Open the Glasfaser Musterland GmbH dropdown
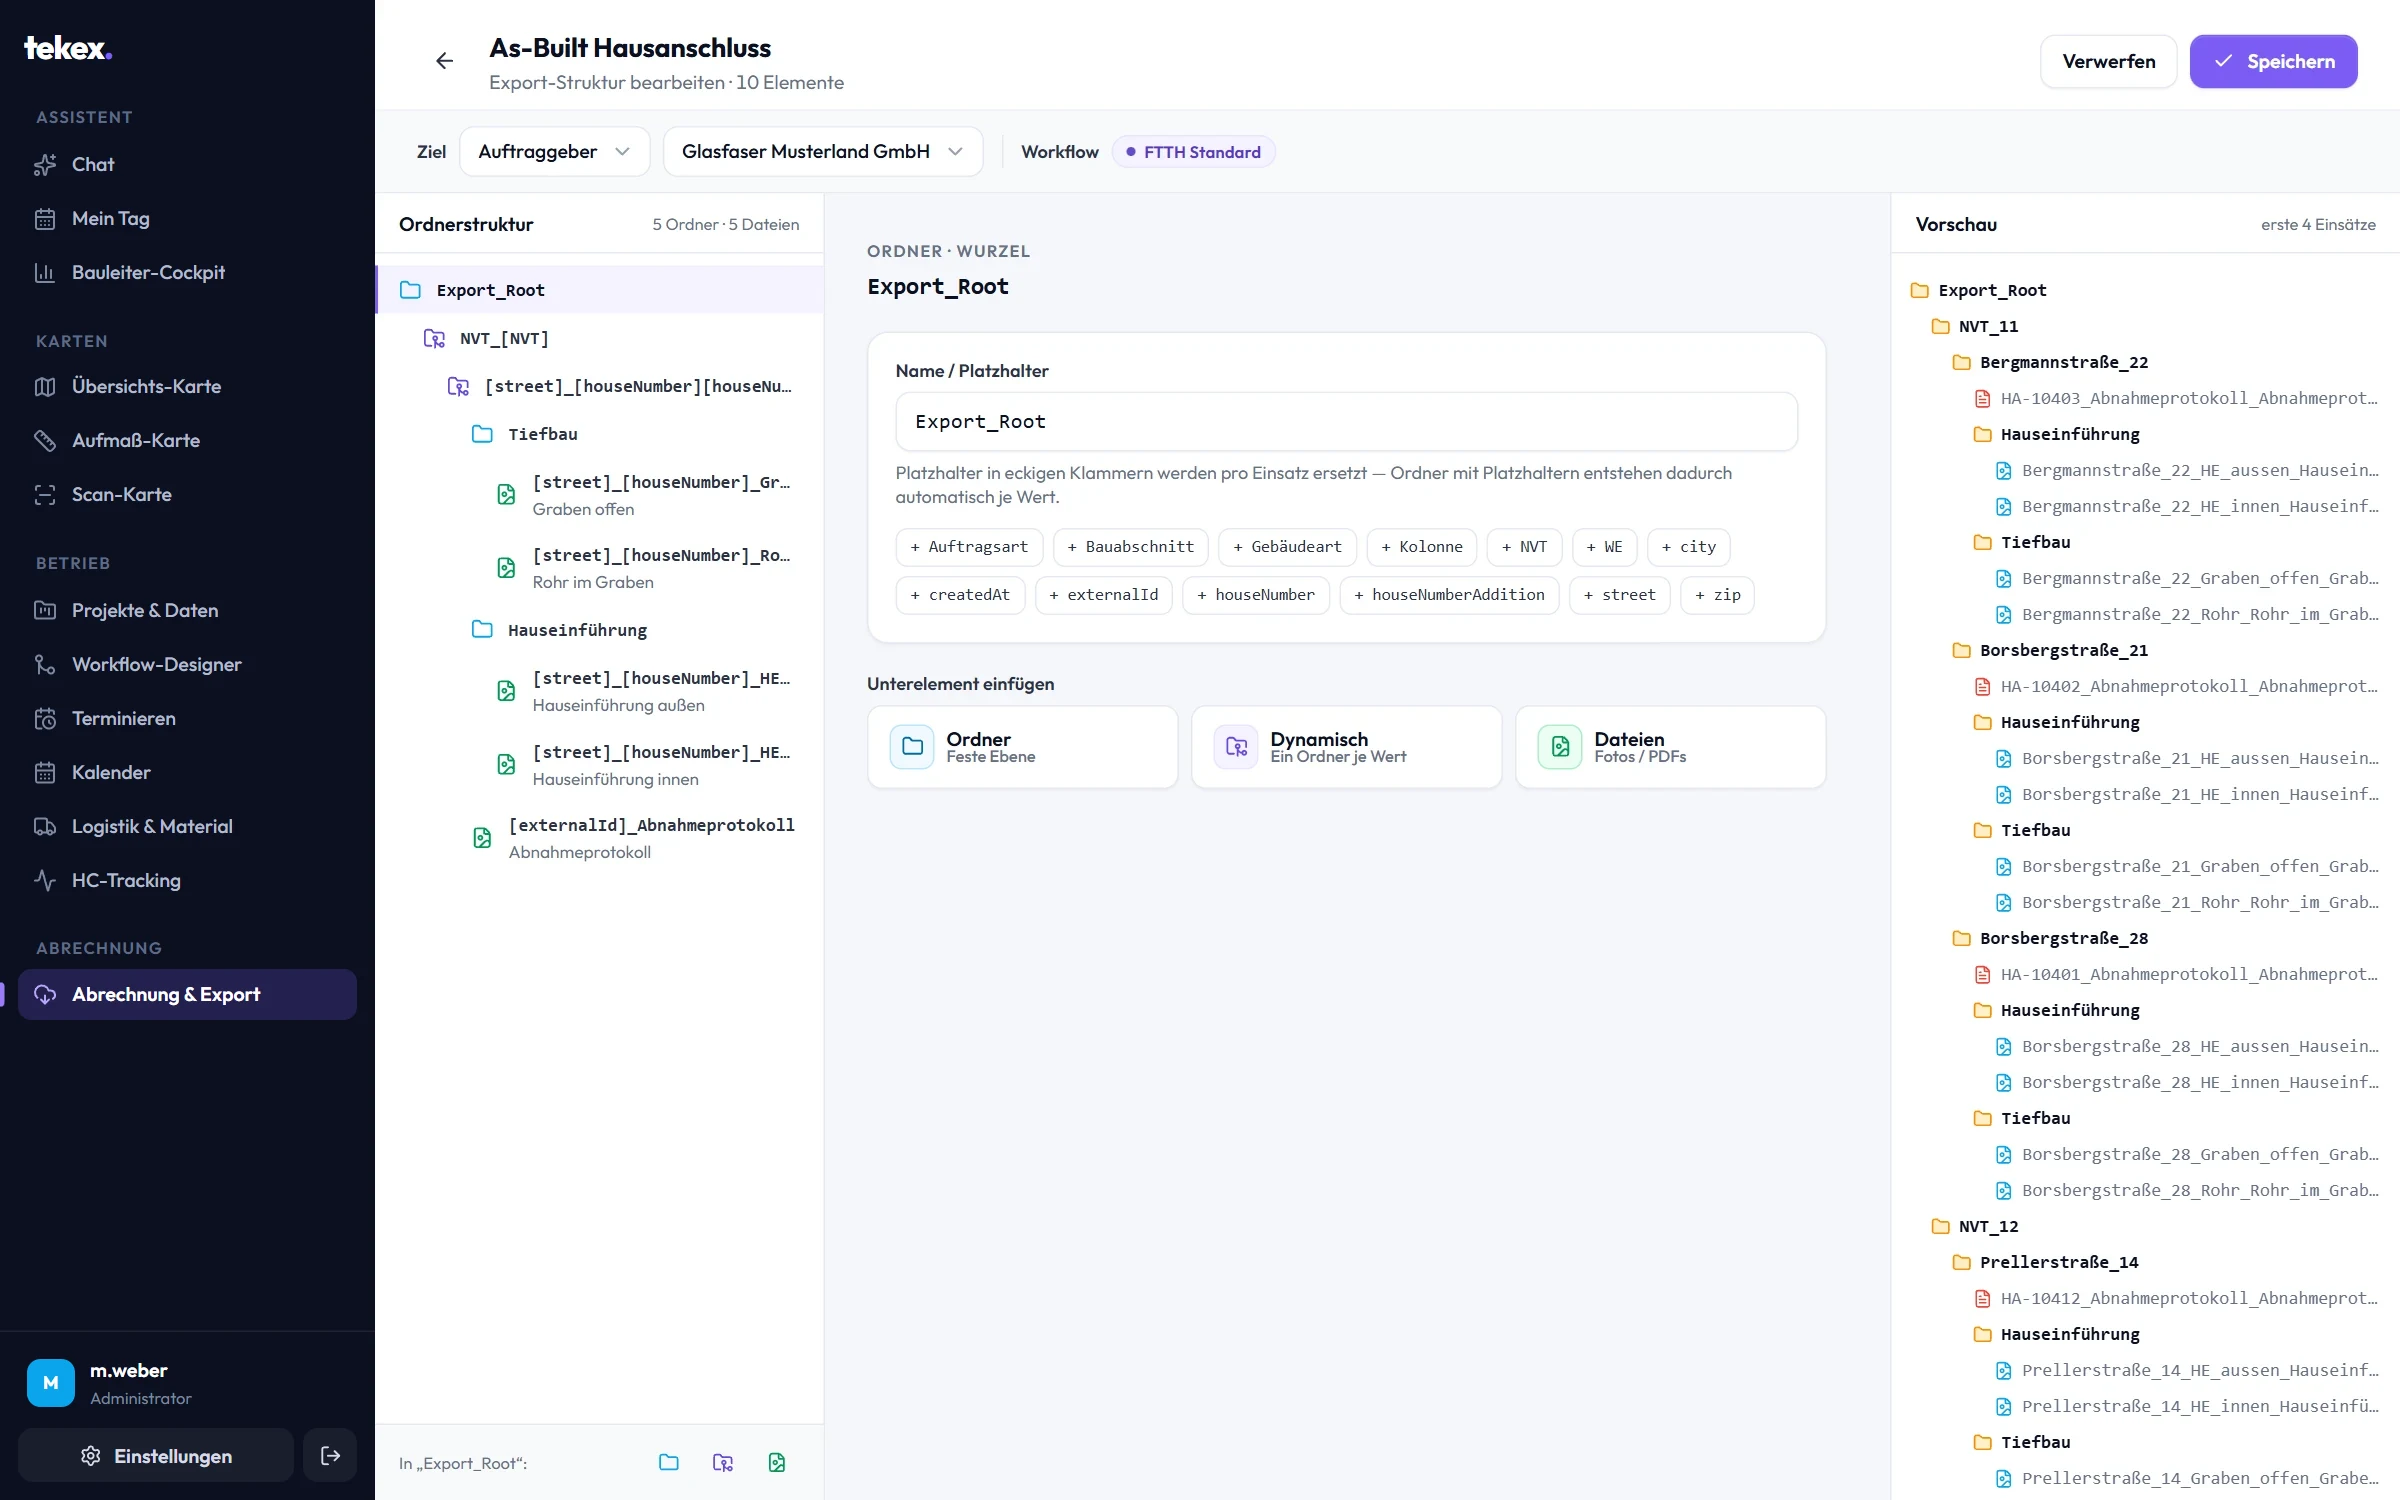The height and width of the screenshot is (1500, 2400). pyautogui.click(x=822, y=152)
